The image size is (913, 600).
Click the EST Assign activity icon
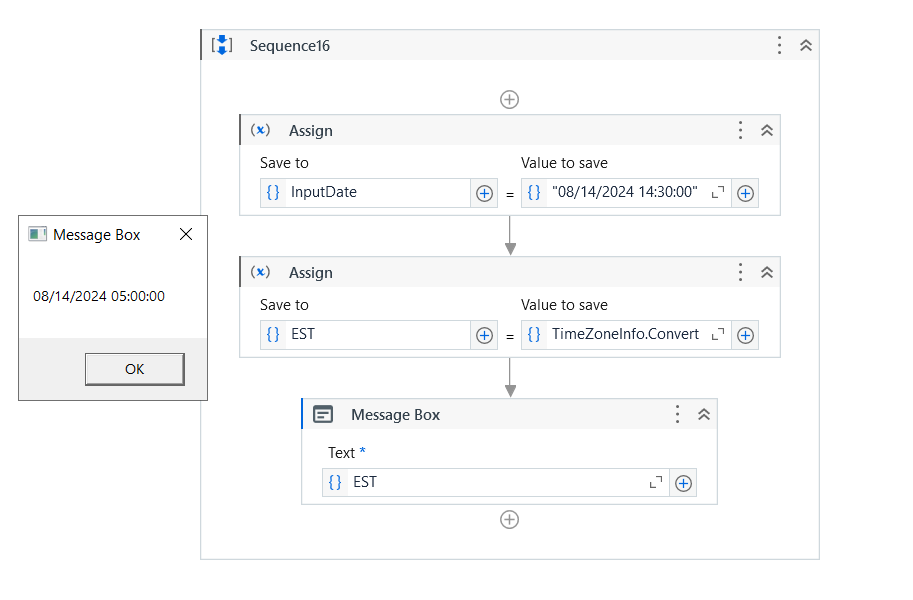pyautogui.click(x=260, y=272)
